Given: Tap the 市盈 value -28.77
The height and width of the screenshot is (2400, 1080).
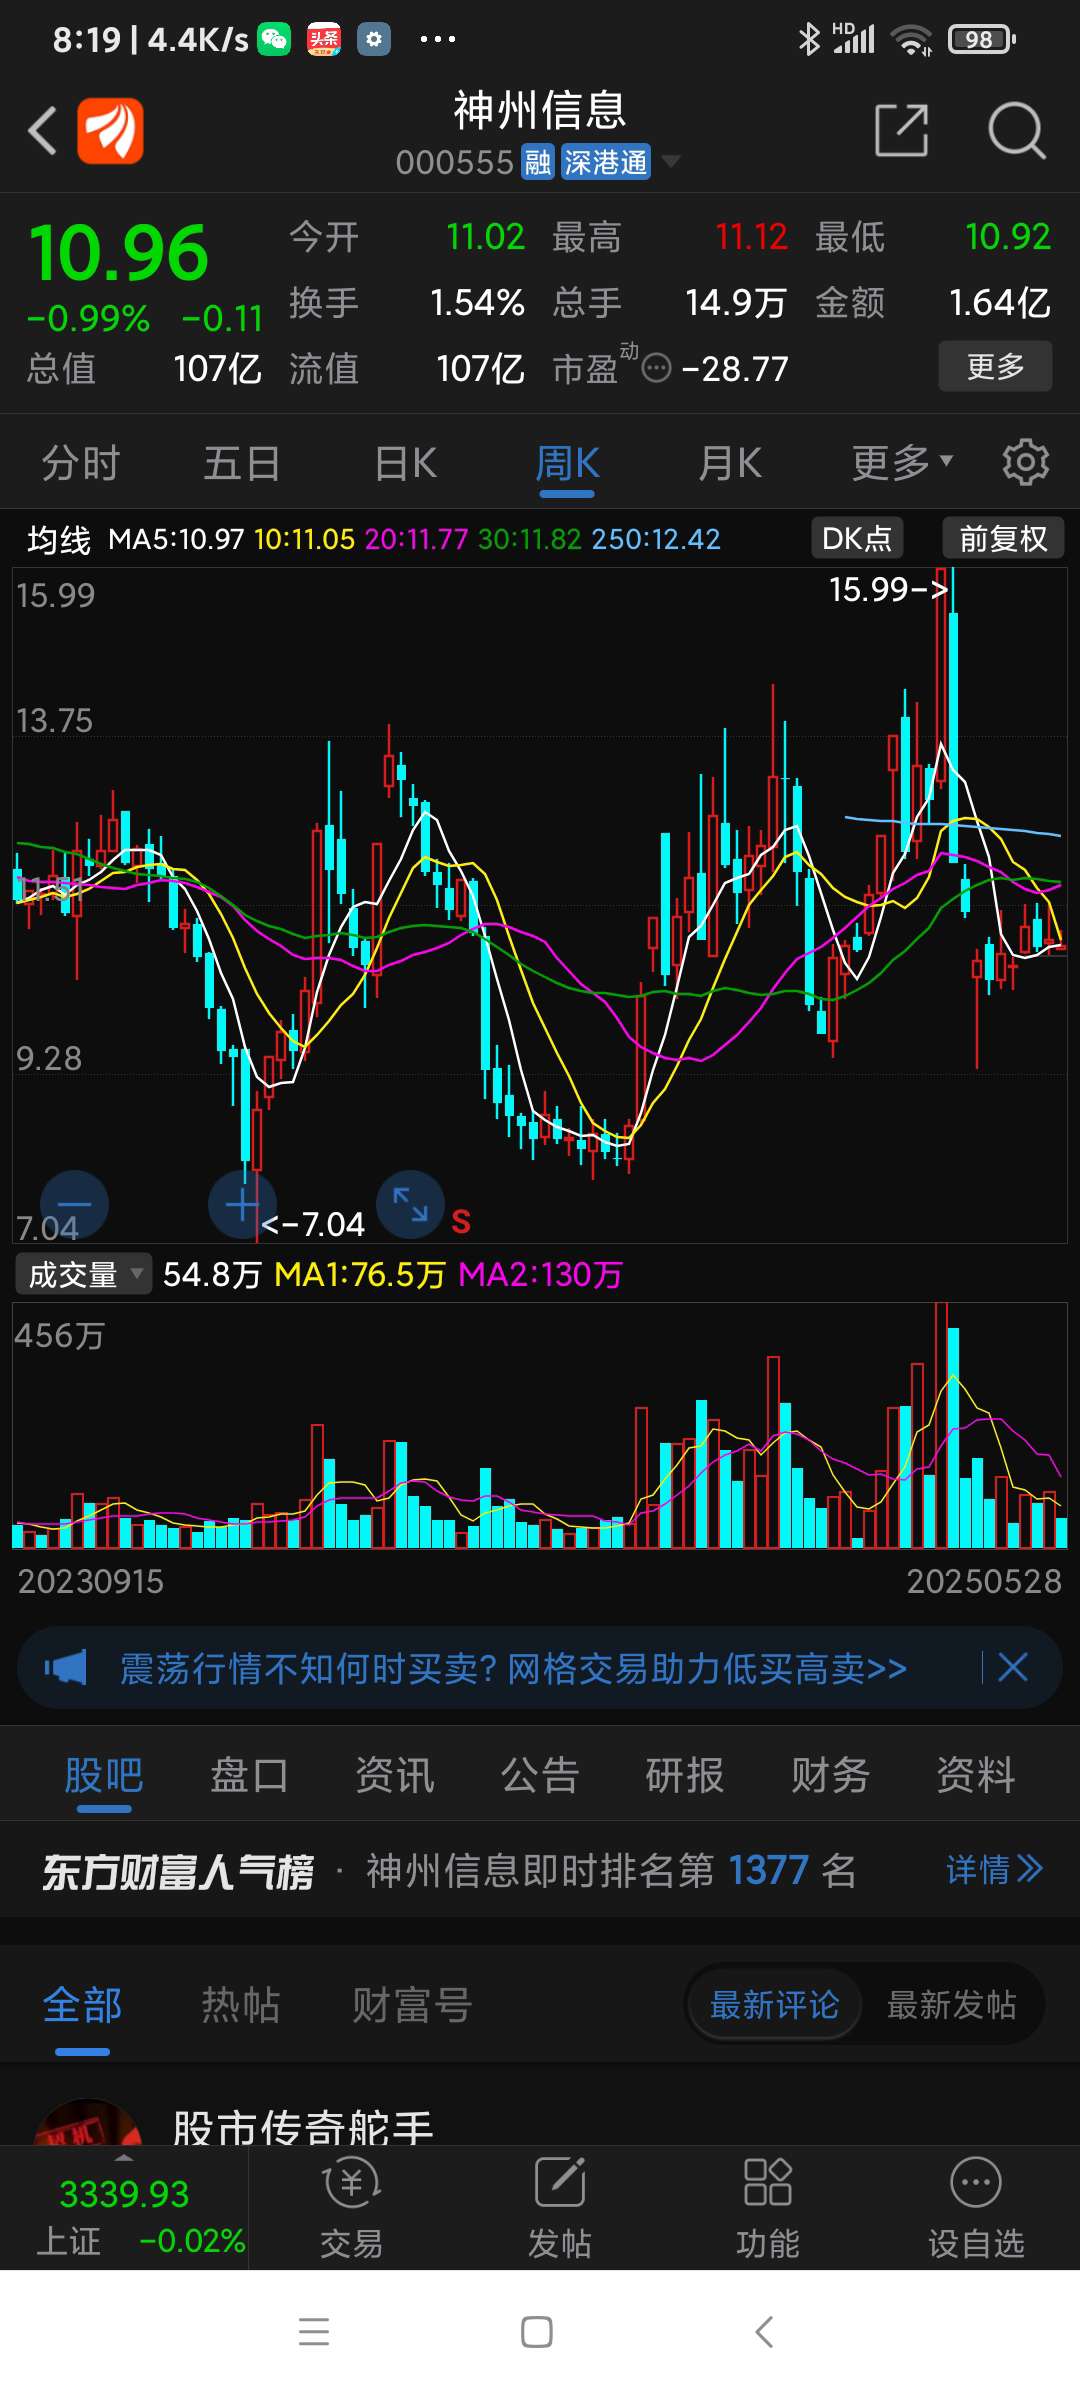Looking at the screenshot, I should [735, 369].
